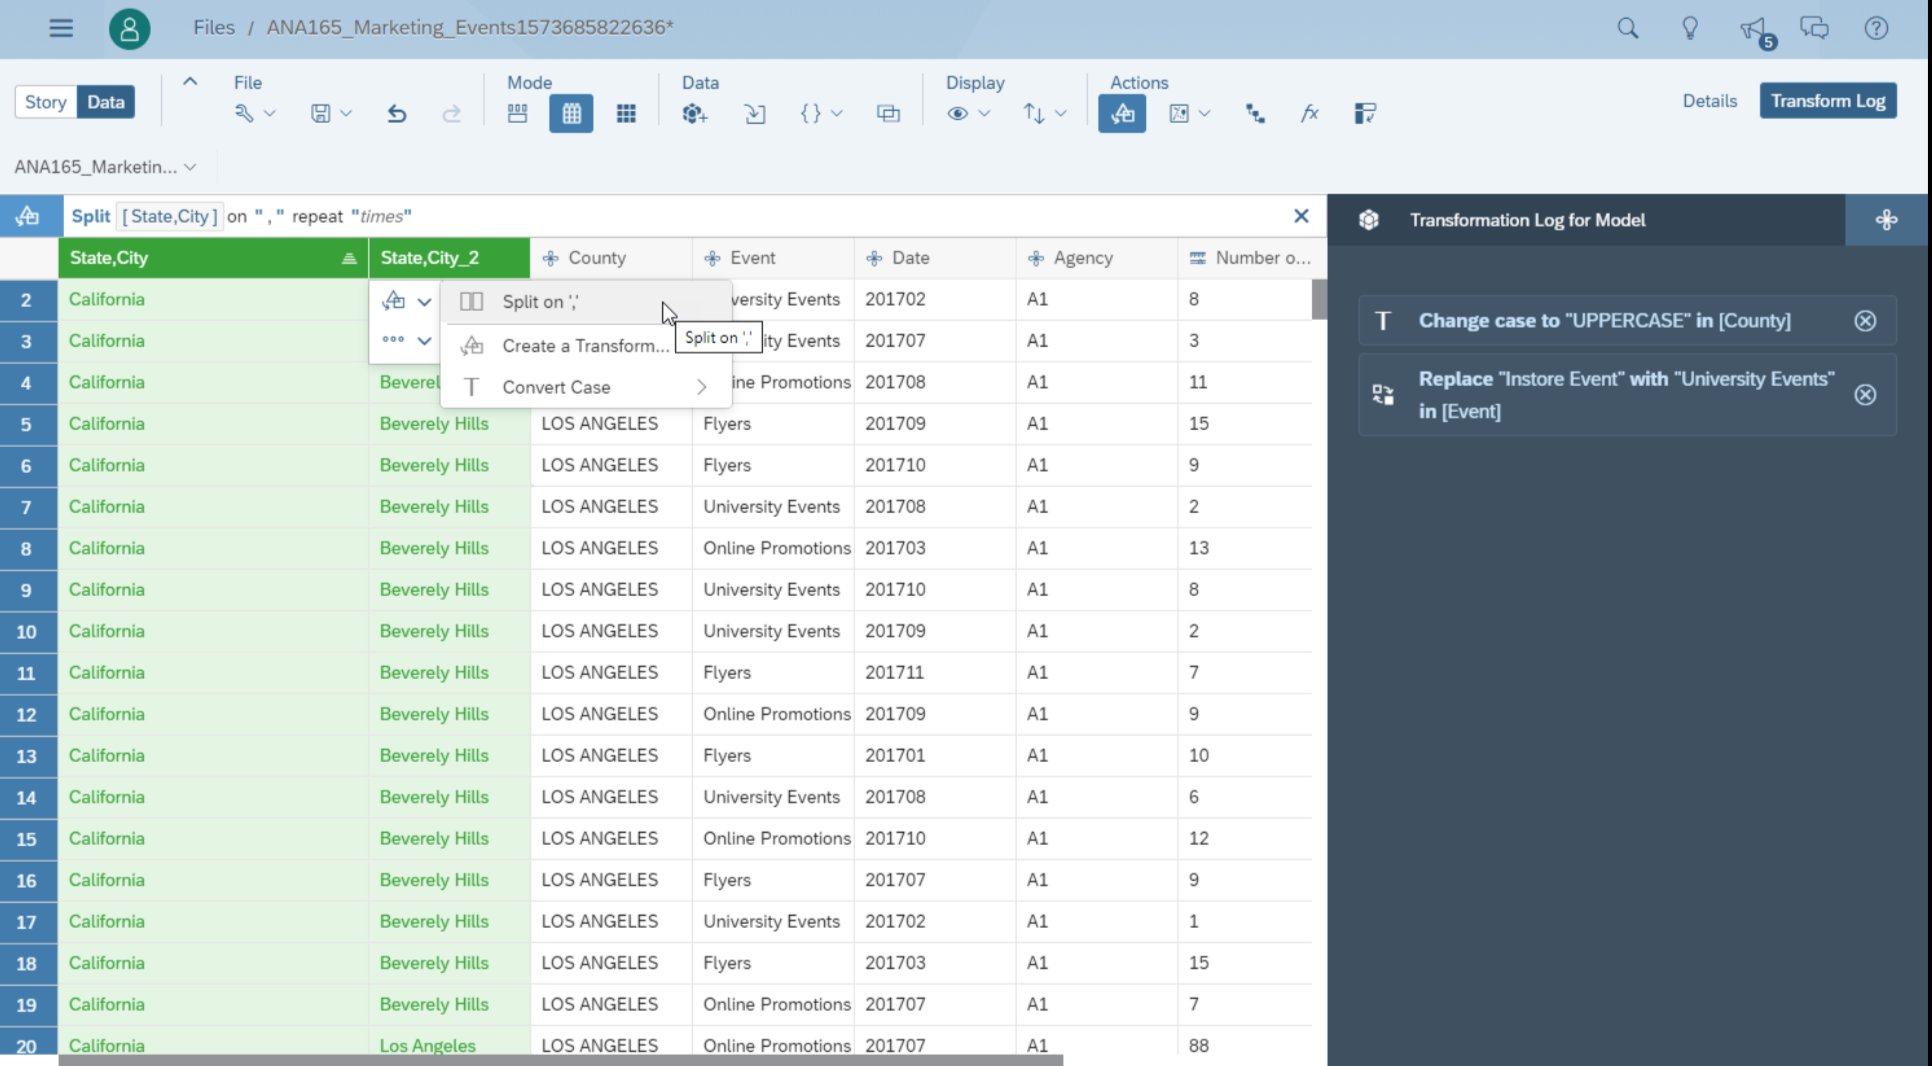Viewport: 1932px width, 1066px height.
Task: Open the ANA165_Marketin... dataset dropdown
Action: (x=104, y=167)
